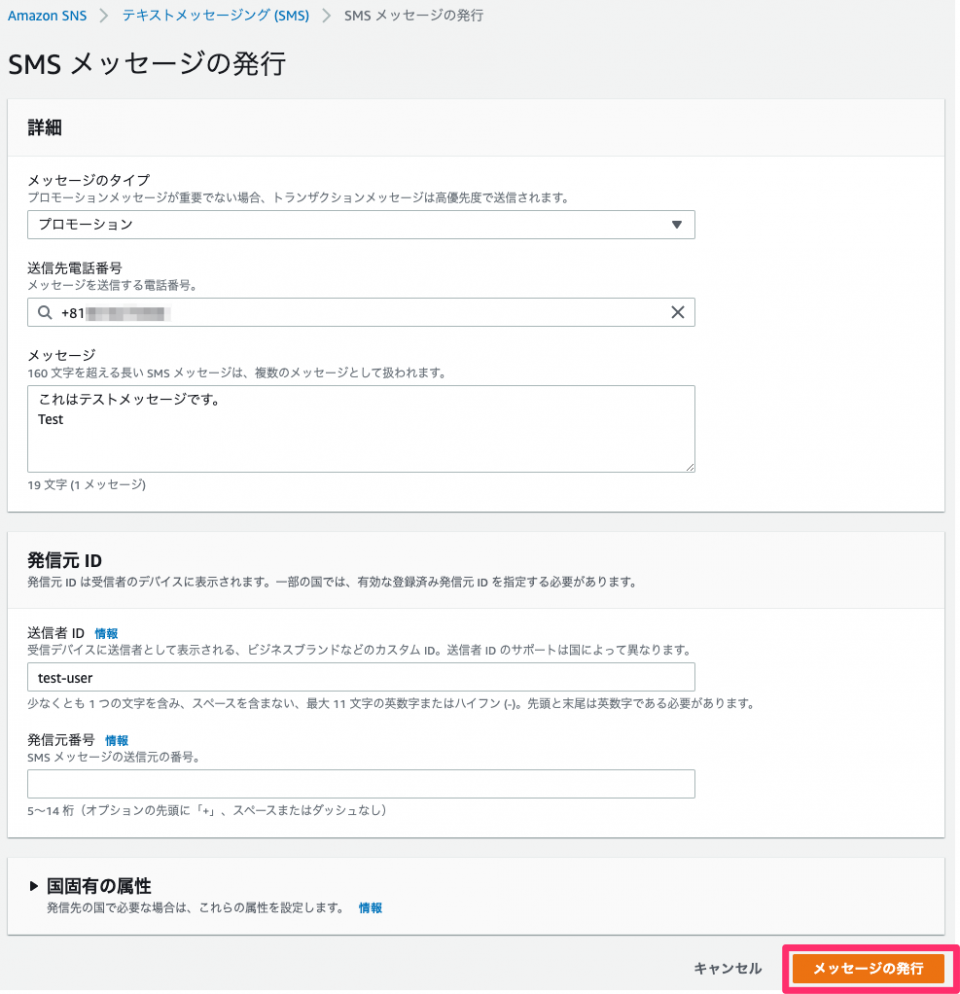Click the 情報 link next to 送信者 ID
Screen dimensions: 960x994
(x=105, y=632)
